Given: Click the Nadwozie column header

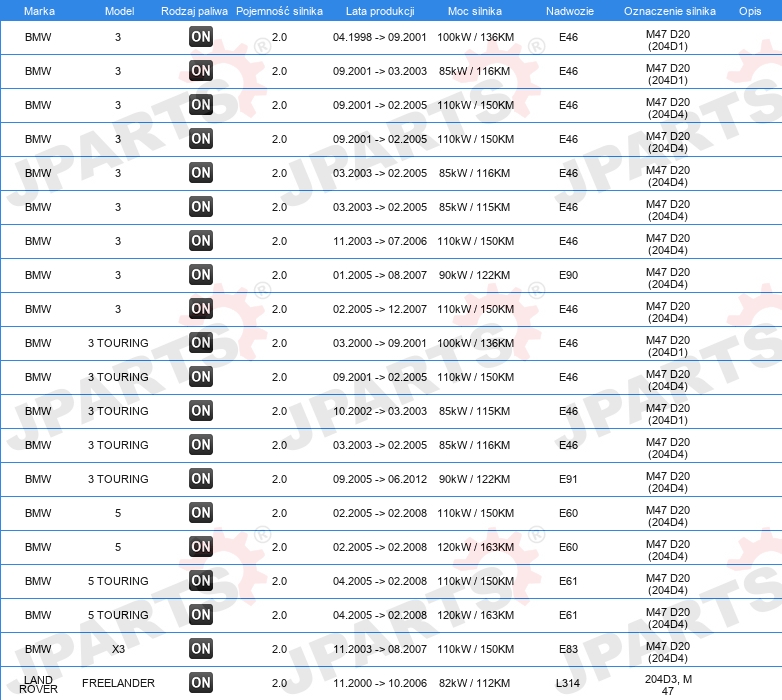Looking at the screenshot, I should pyautogui.click(x=570, y=11).
